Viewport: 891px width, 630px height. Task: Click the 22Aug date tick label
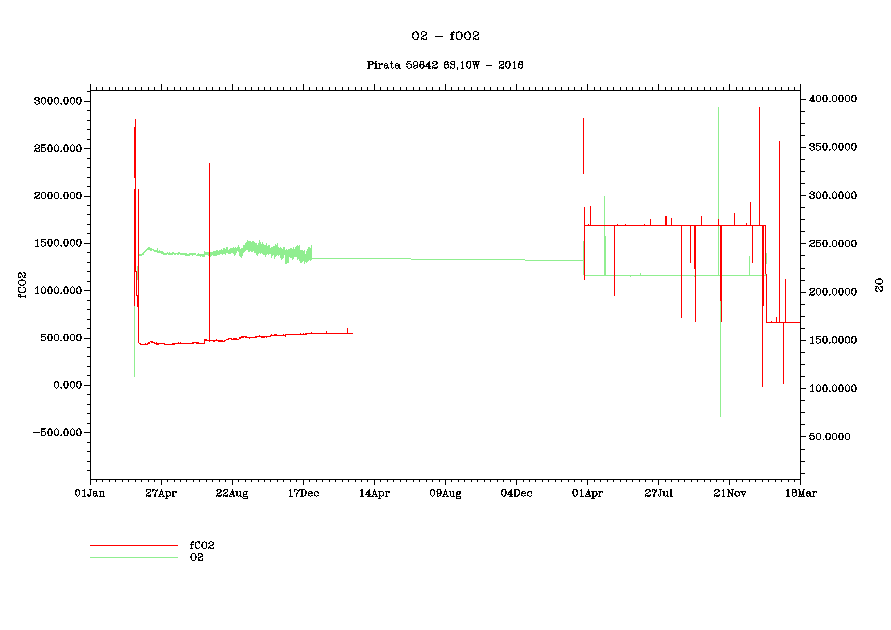tap(232, 493)
